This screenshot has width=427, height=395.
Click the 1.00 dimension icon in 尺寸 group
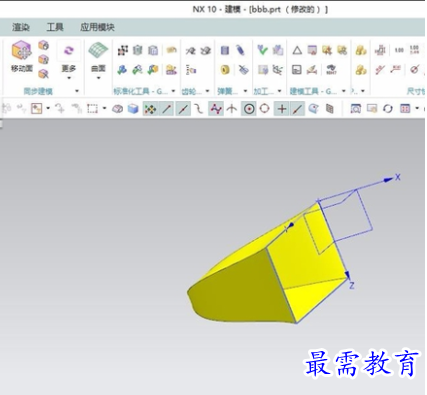[x=399, y=50]
